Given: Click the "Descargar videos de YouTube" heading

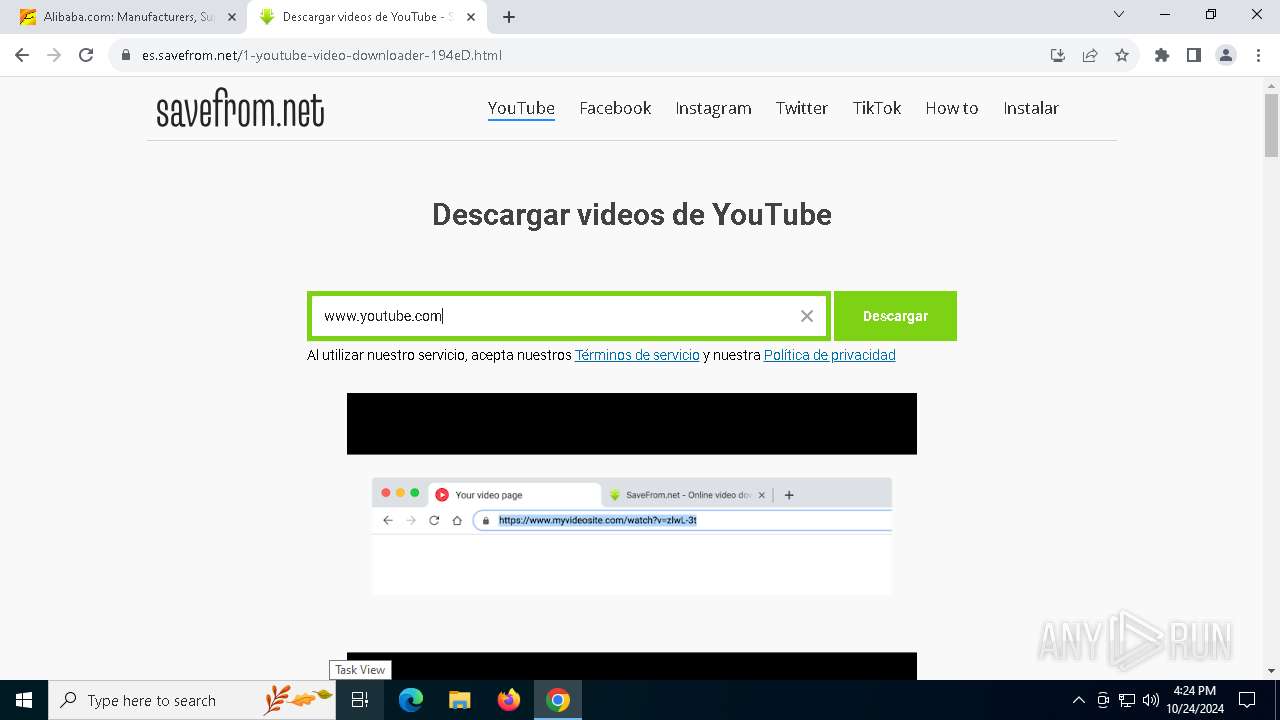Looking at the screenshot, I should 632,214.
